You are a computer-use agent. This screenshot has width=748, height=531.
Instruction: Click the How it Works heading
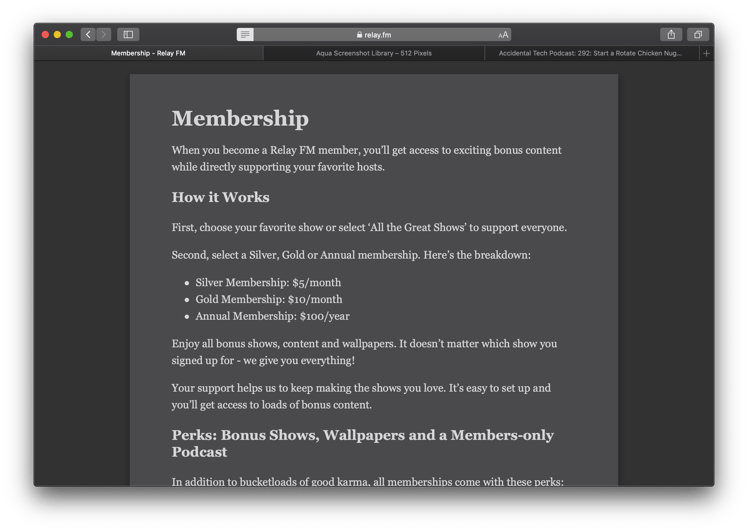[x=220, y=197]
